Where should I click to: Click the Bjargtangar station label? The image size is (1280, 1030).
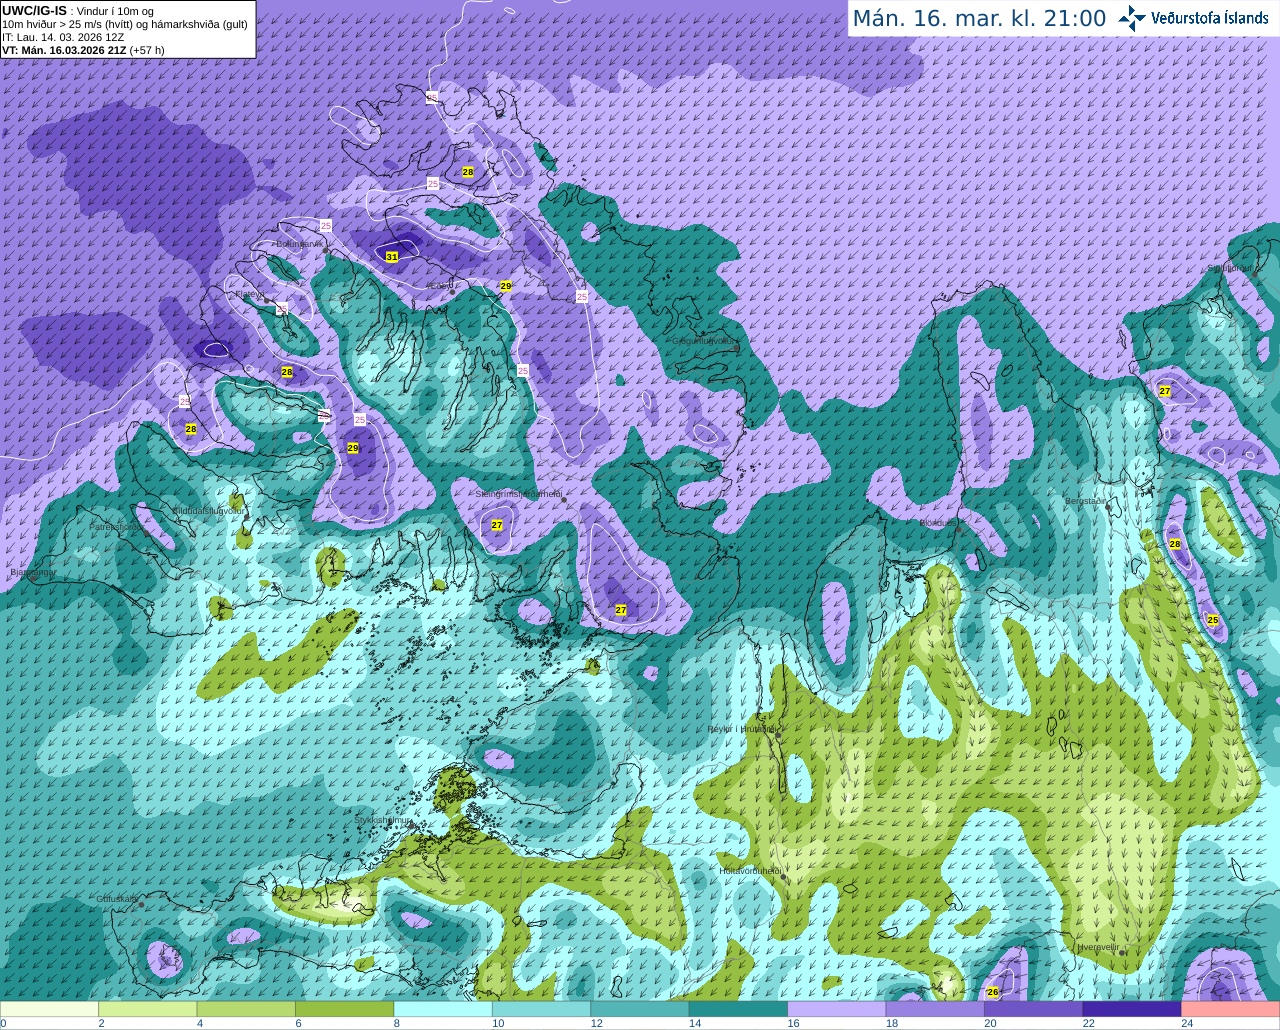pos(33,573)
